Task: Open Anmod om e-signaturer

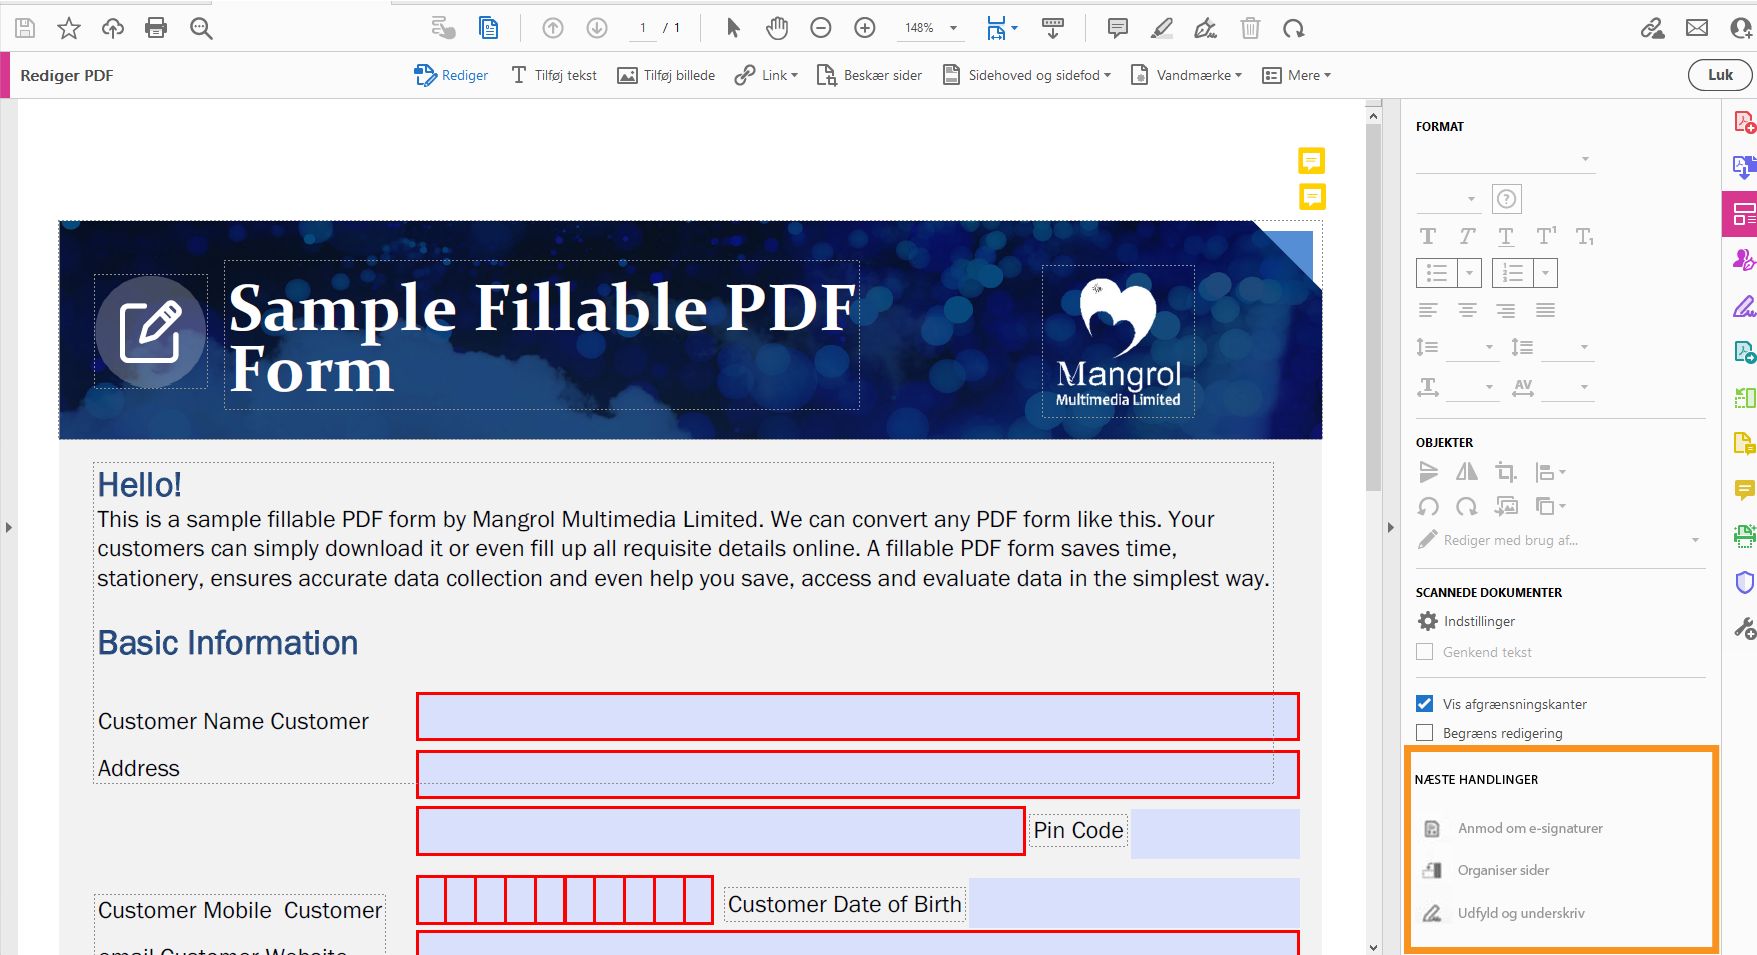Action: point(1512,828)
